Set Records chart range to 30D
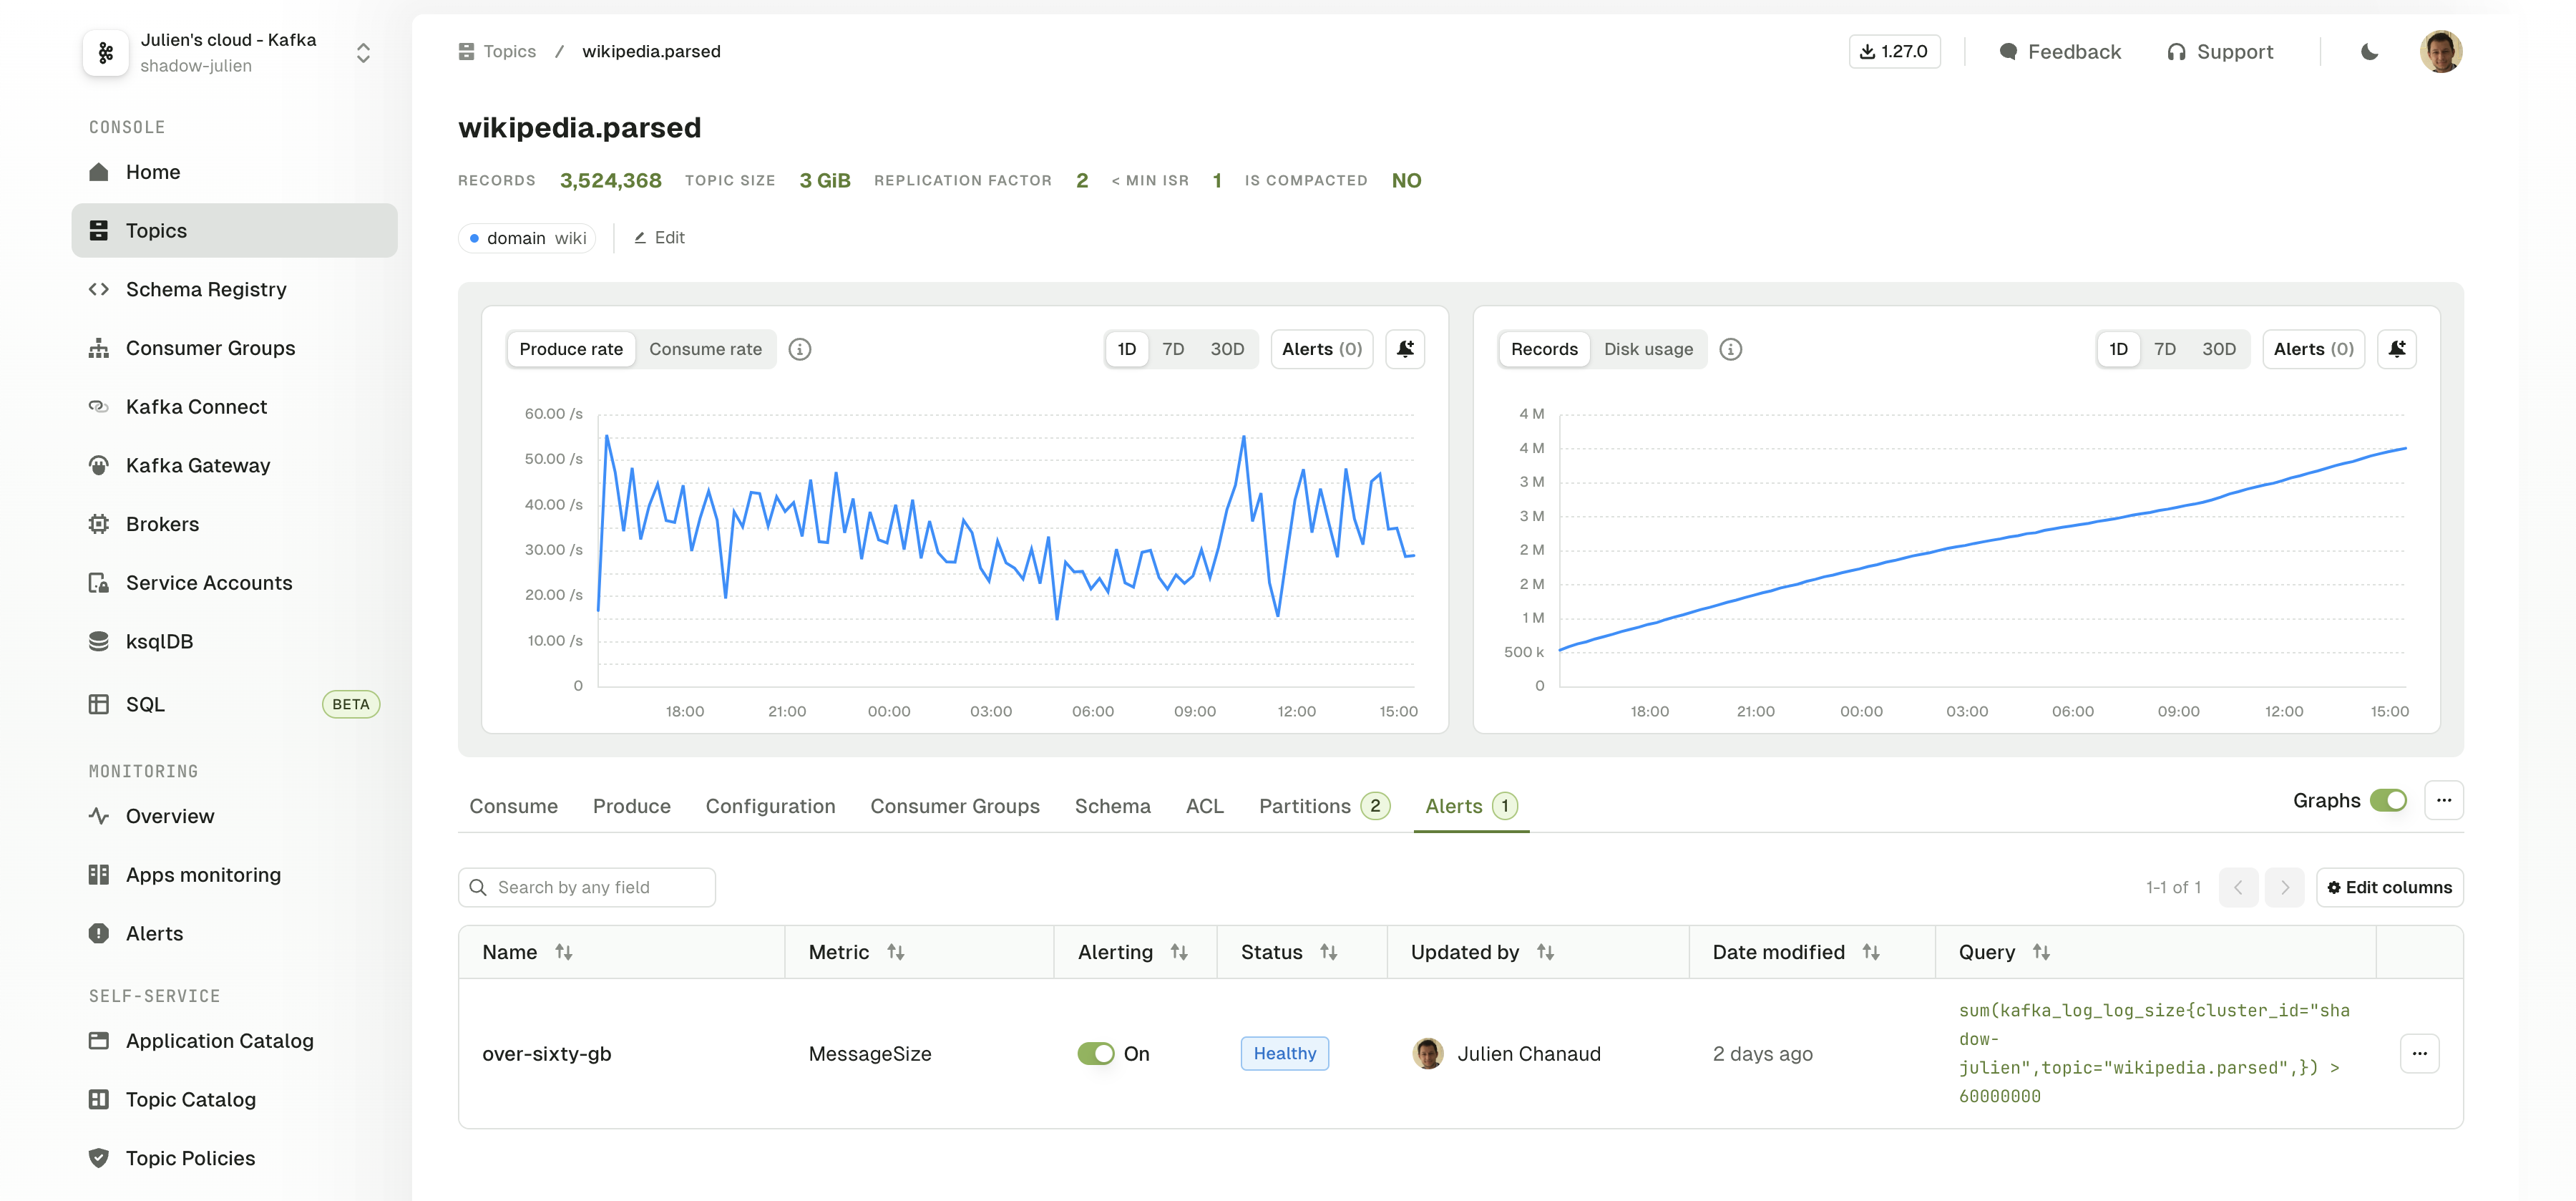This screenshot has height=1201, width=2576. [2218, 349]
